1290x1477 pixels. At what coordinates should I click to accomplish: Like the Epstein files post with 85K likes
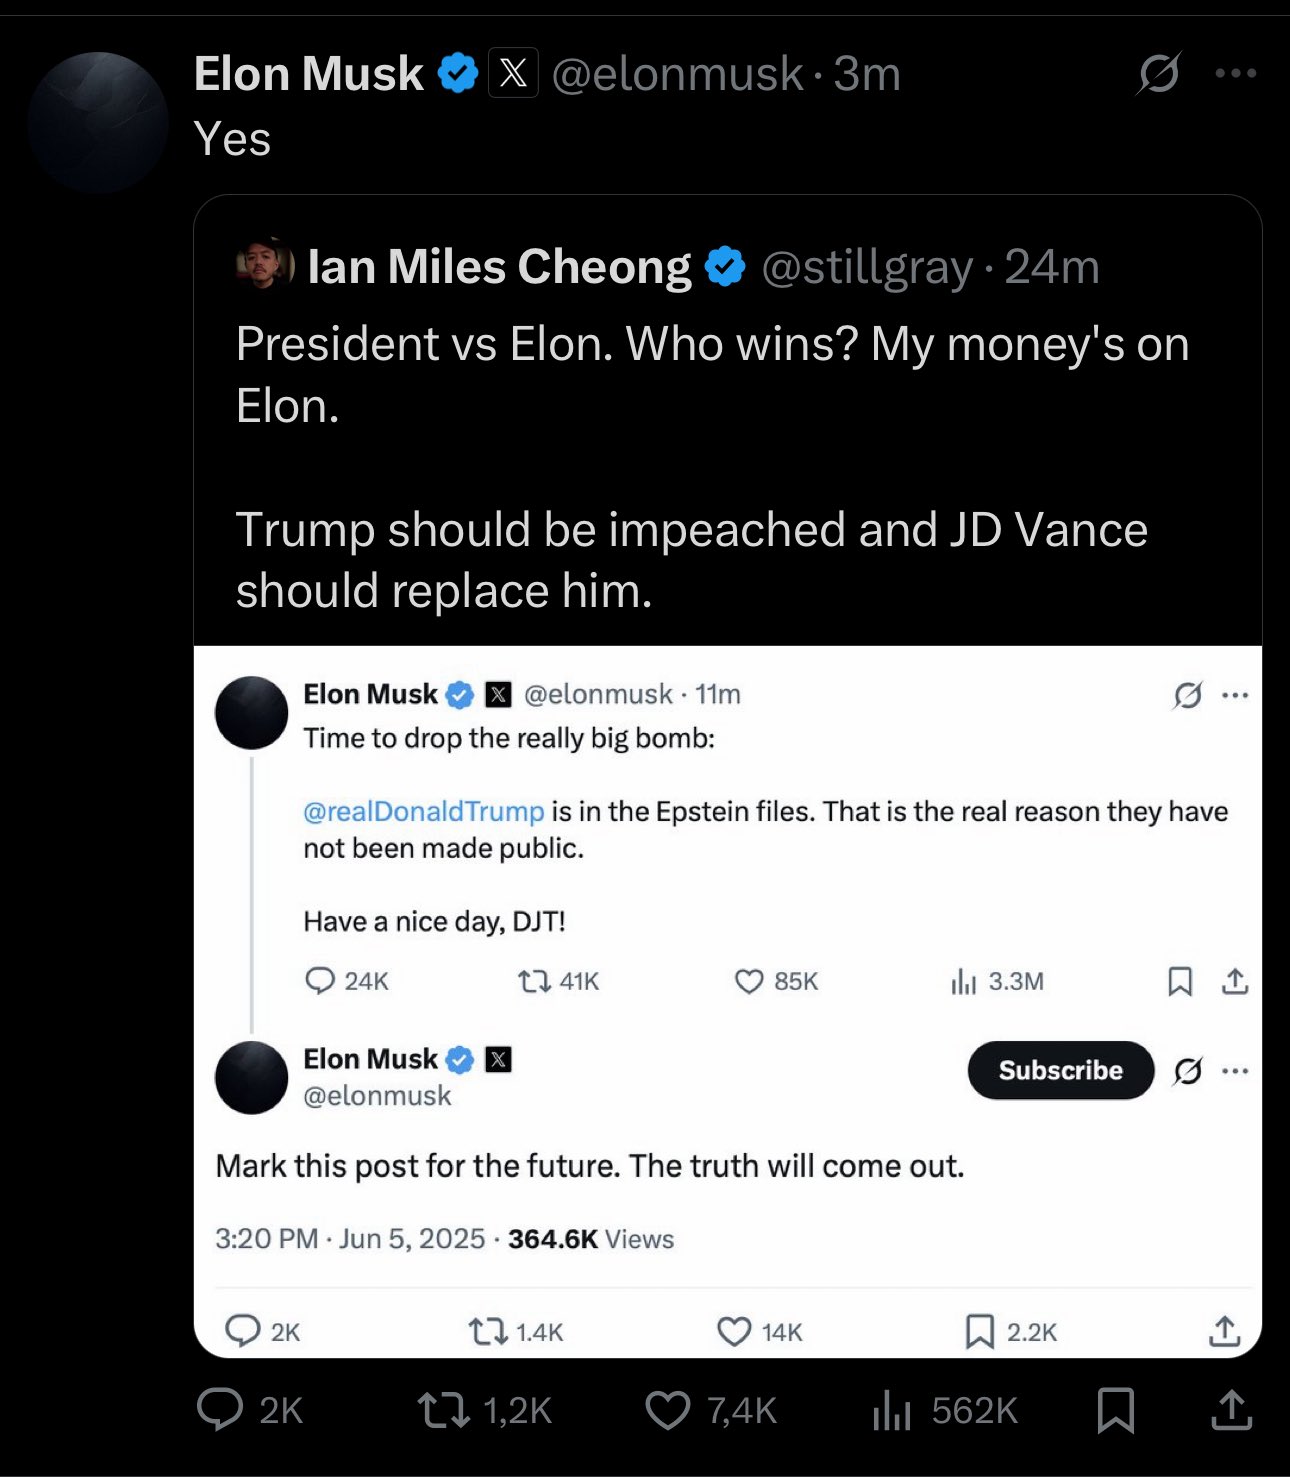pyautogui.click(x=749, y=981)
